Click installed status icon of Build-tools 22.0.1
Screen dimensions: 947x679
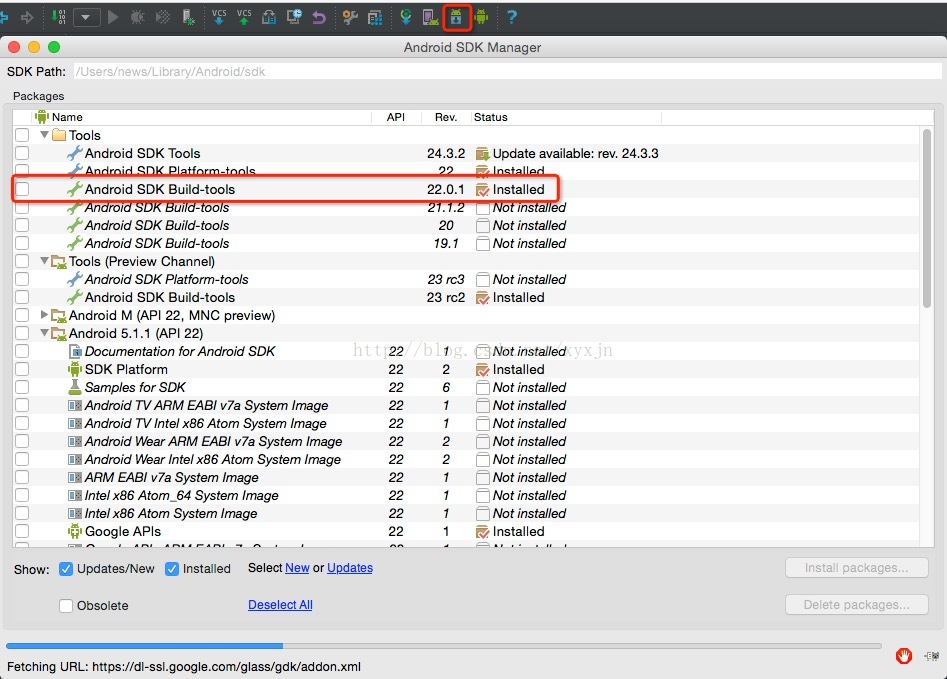tap(482, 190)
